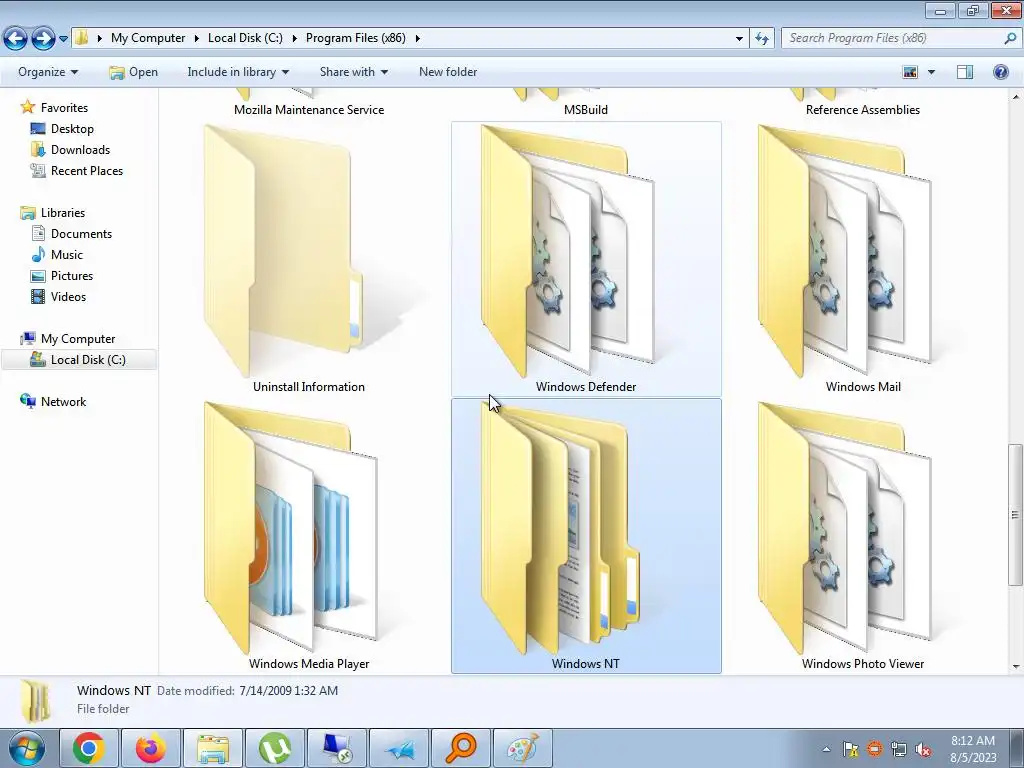1024x768 pixels.
Task: Toggle the preview pane
Action: (965, 72)
